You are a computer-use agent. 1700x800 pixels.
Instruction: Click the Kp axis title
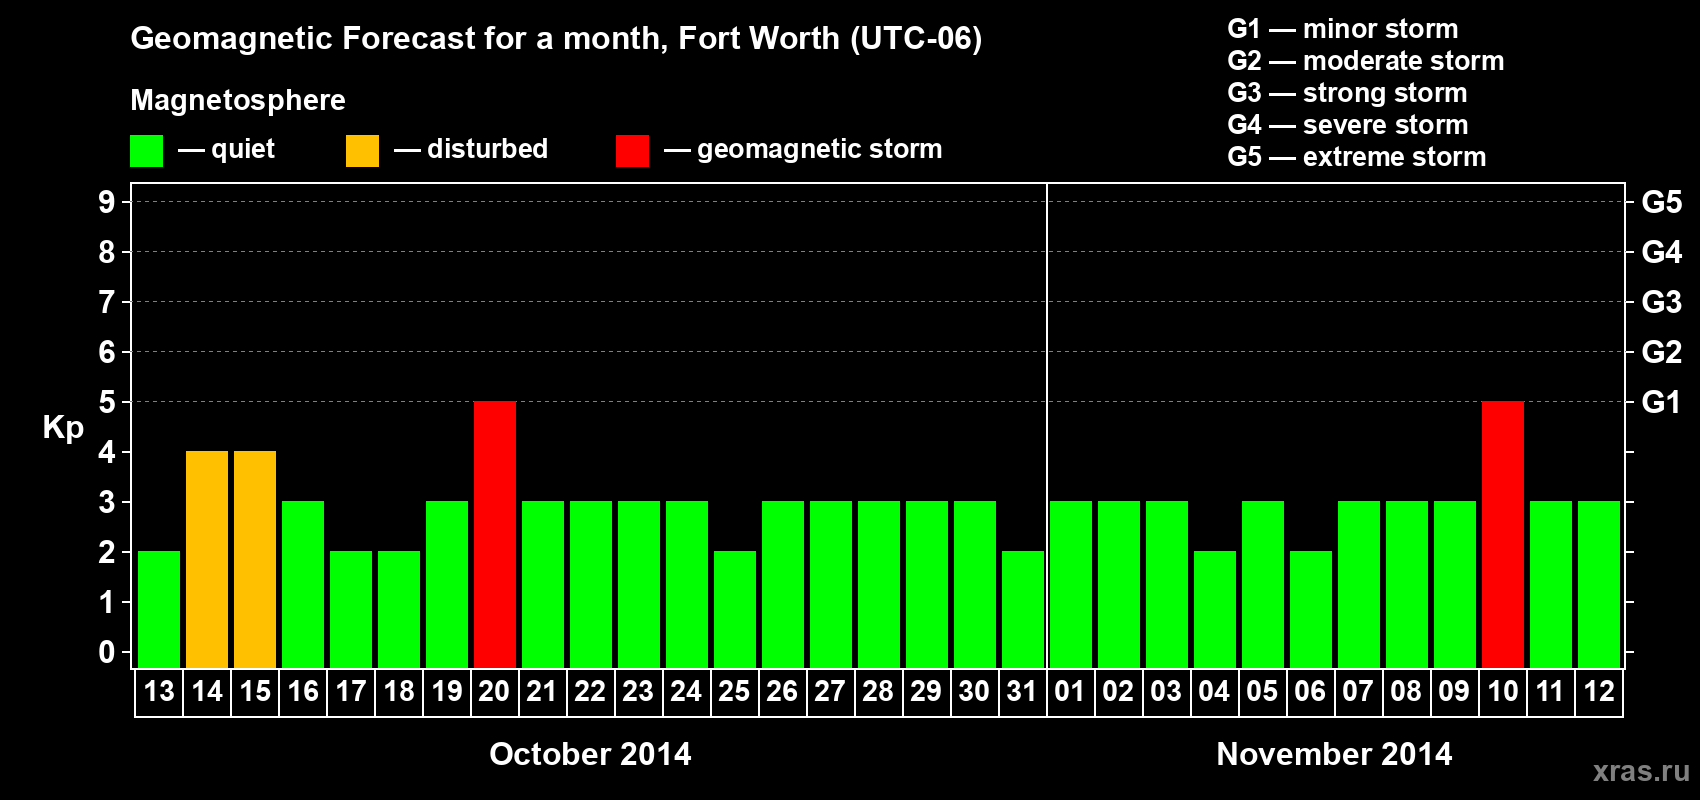pos(63,428)
